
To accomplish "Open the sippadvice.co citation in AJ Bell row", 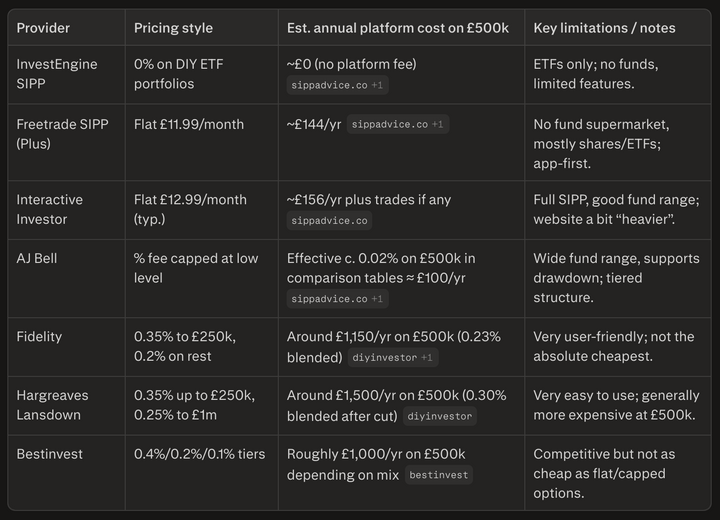I will pyautogui.click(x=337, y=298).
